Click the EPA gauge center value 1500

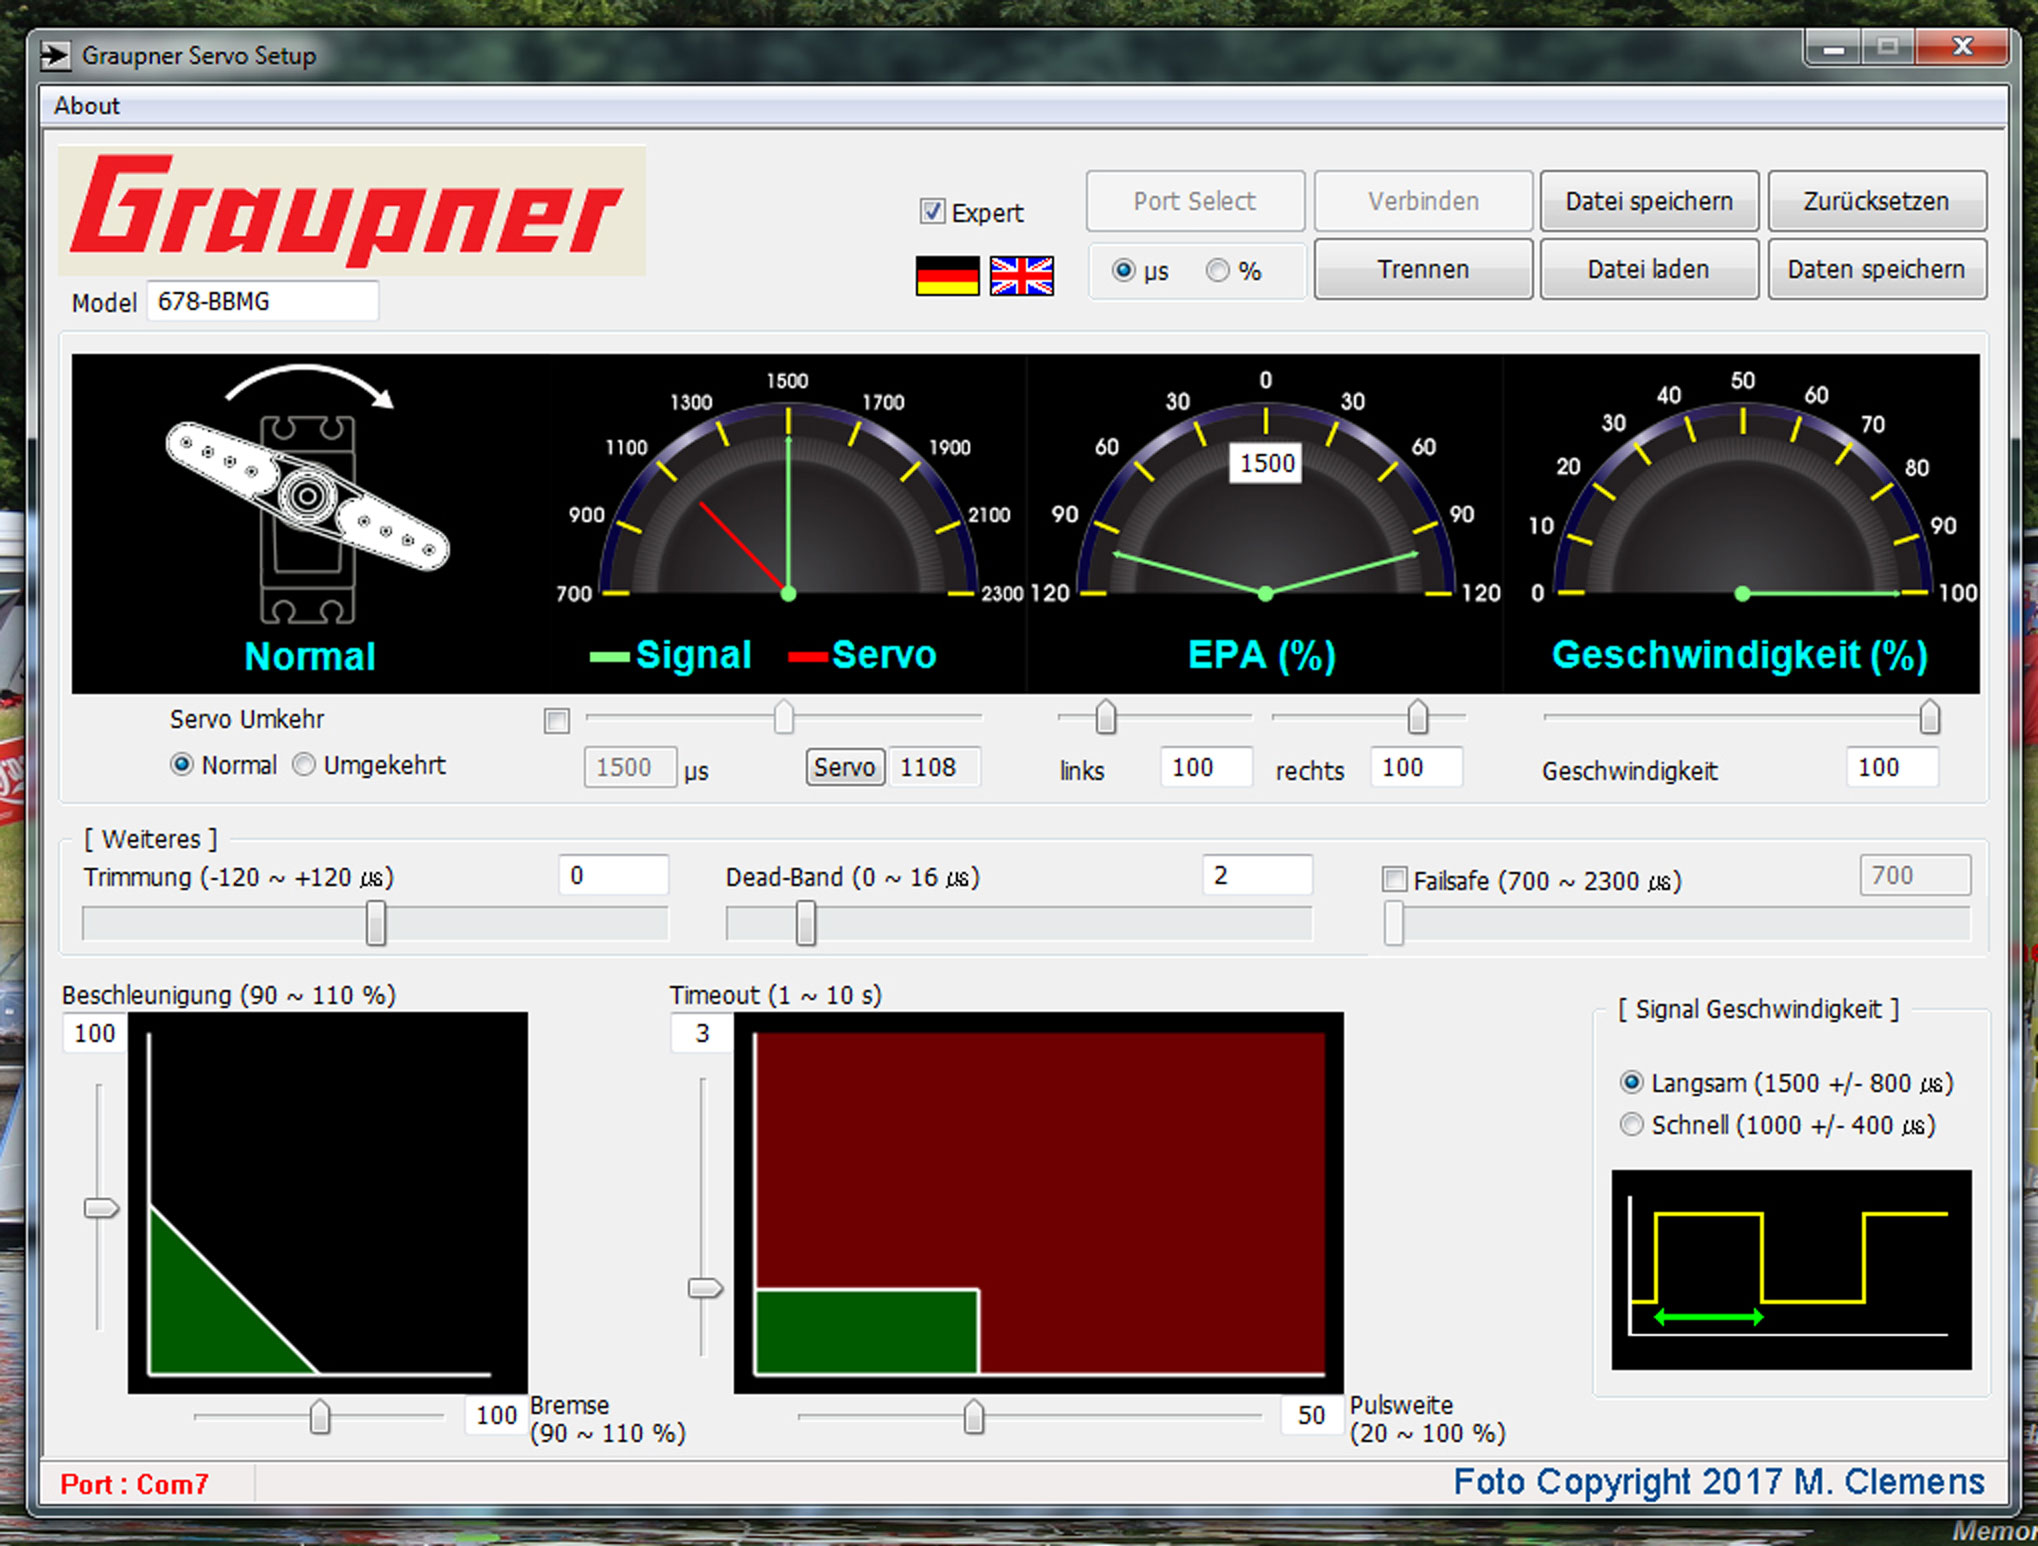1266,464
